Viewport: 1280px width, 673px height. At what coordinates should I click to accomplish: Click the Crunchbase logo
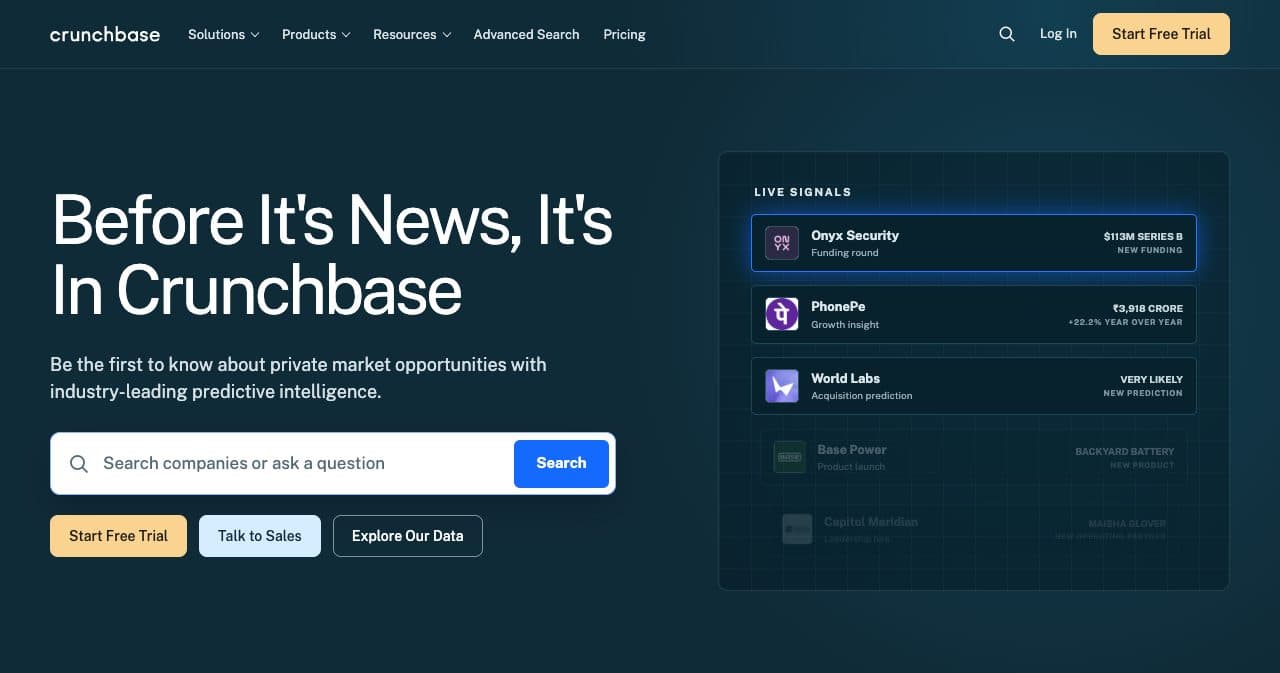point(105,34)
